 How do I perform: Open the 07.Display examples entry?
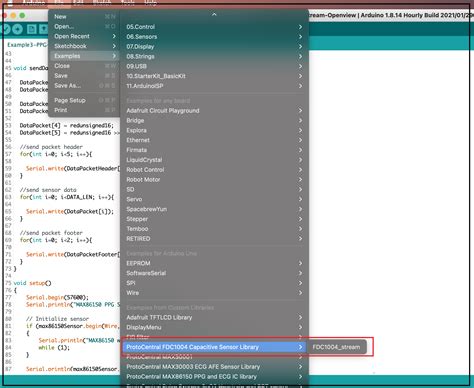pos(214,47)
